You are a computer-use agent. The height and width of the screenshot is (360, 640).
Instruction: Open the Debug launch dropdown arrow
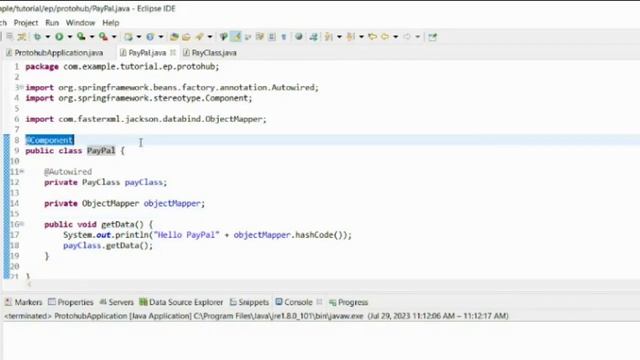pos(47,37)
